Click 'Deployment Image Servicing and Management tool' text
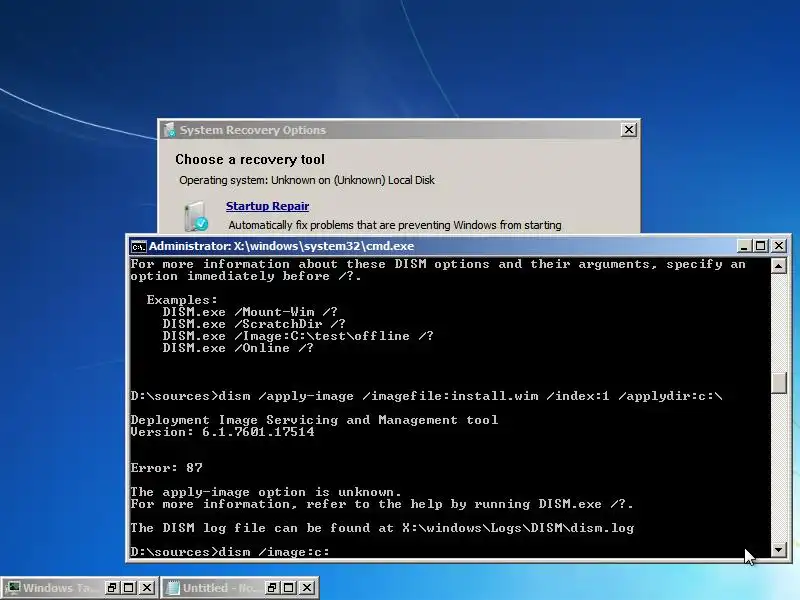Viewport: 800px width, 600px height. tap(314, 420)
